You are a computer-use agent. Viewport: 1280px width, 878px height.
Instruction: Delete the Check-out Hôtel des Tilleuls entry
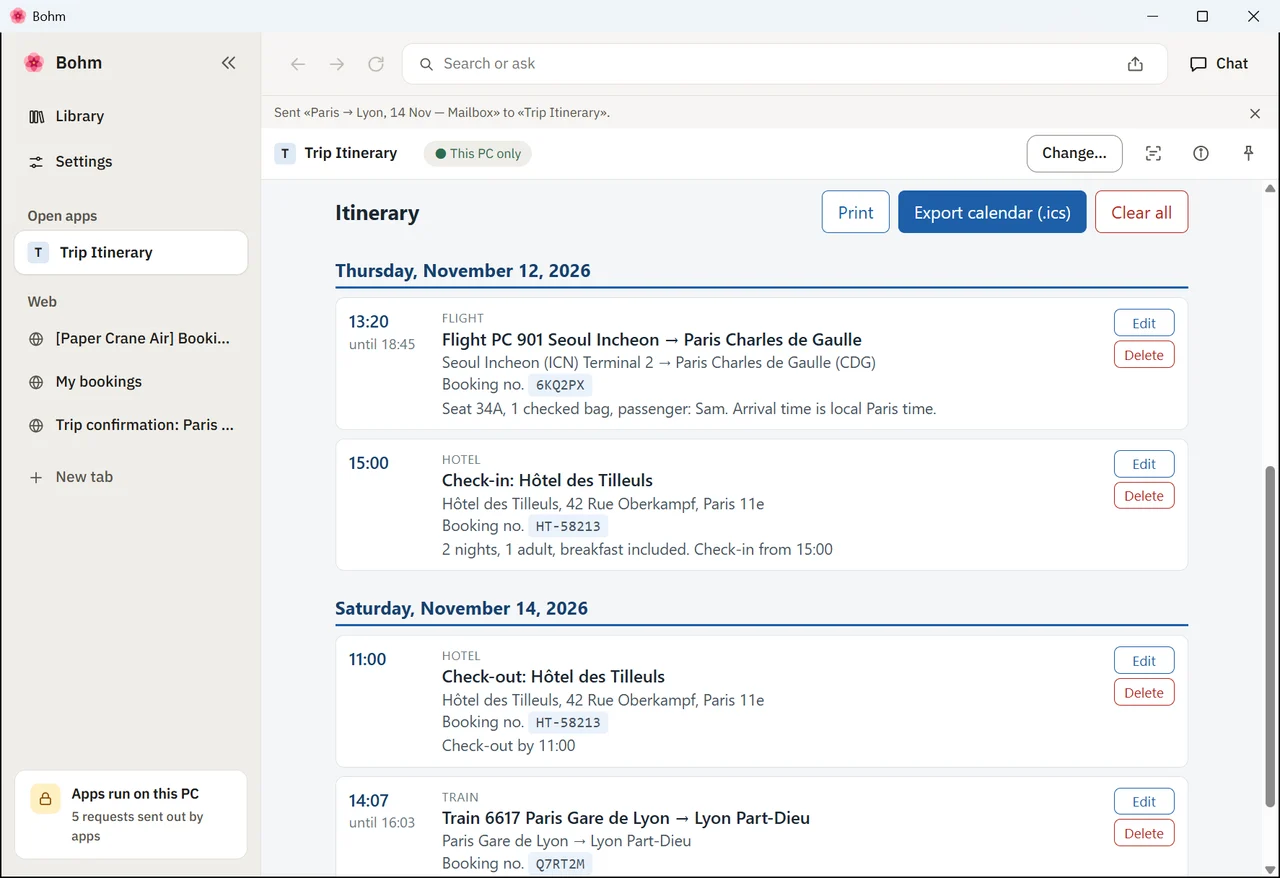click(1144, 693)
